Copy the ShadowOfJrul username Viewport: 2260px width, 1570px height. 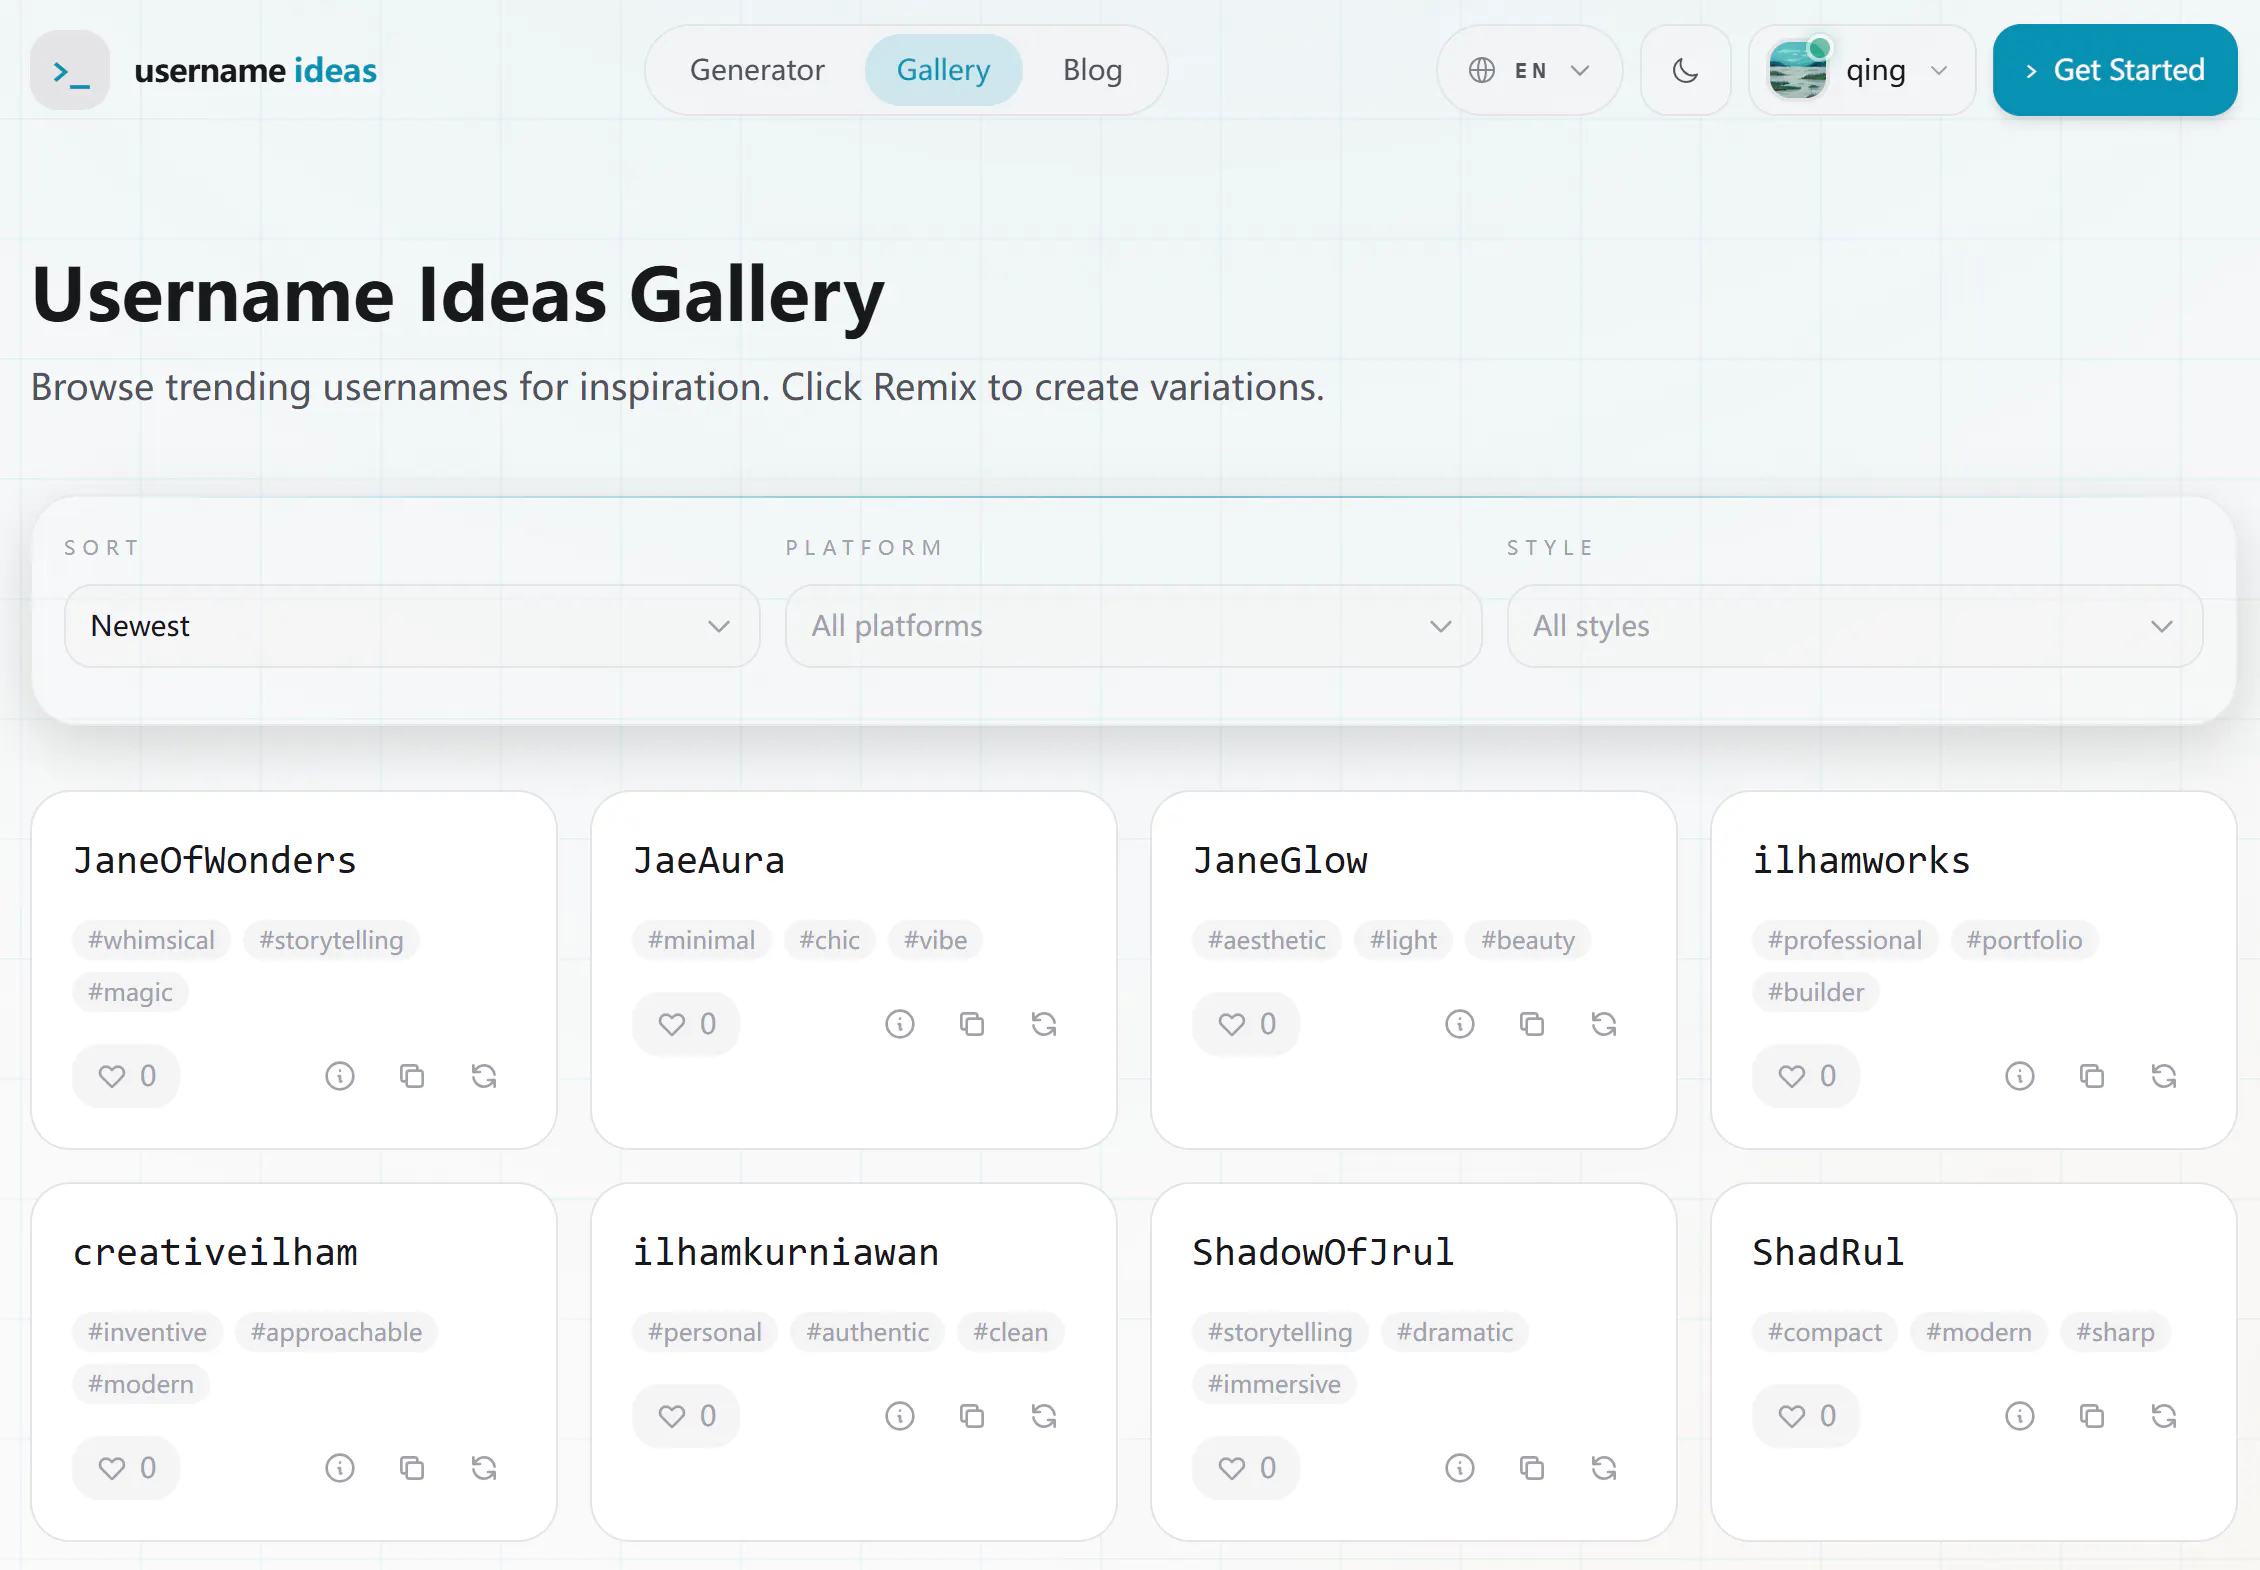pyautogui.click(x=1532, y=1468)
